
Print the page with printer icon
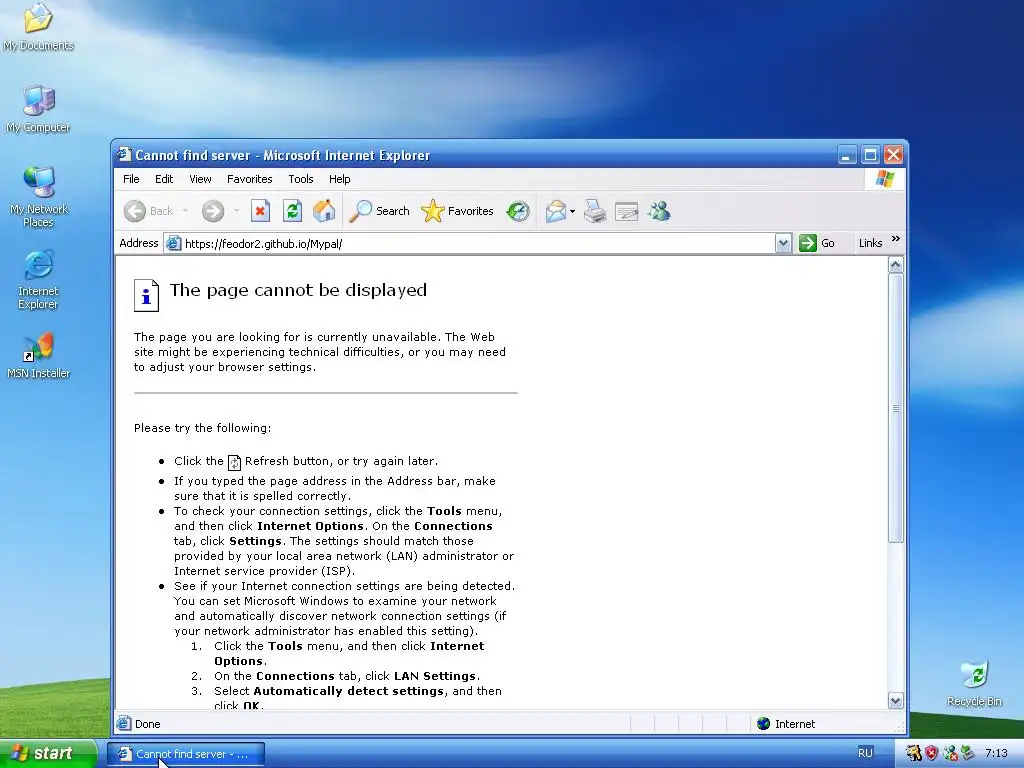click(x=595, y=211)
